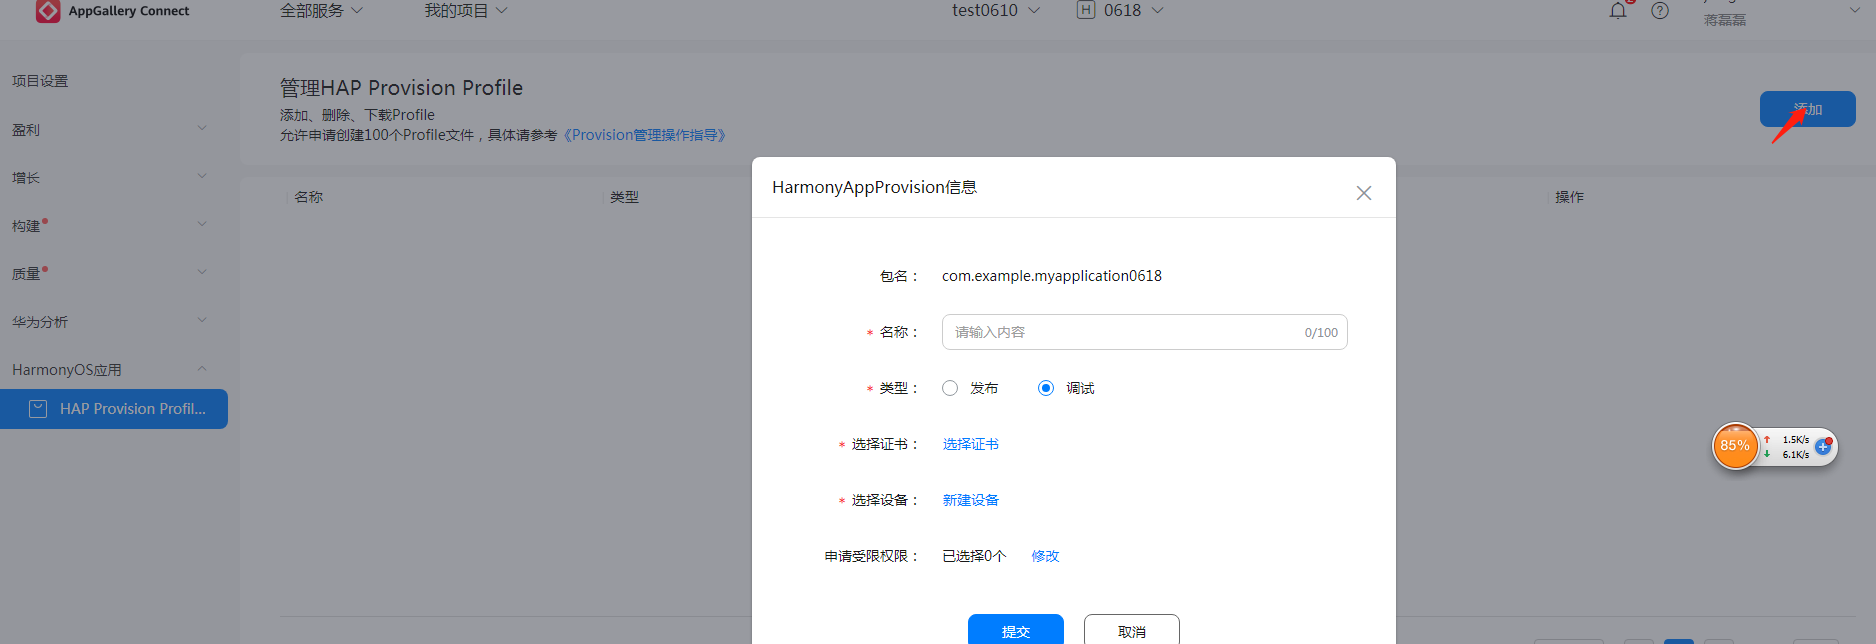Click the 选择证书 link
Screen dimensions: 1876x644
[970, 444]
